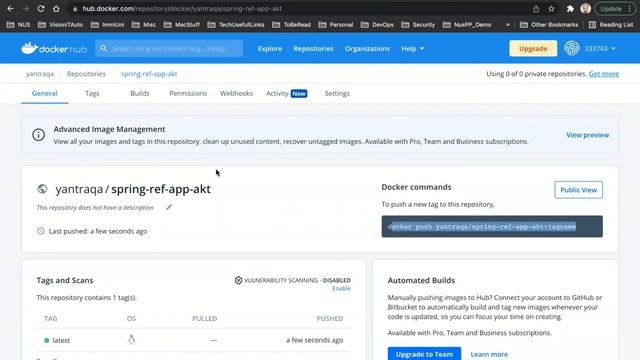Open the Webhooks tab

coord(236,93)
